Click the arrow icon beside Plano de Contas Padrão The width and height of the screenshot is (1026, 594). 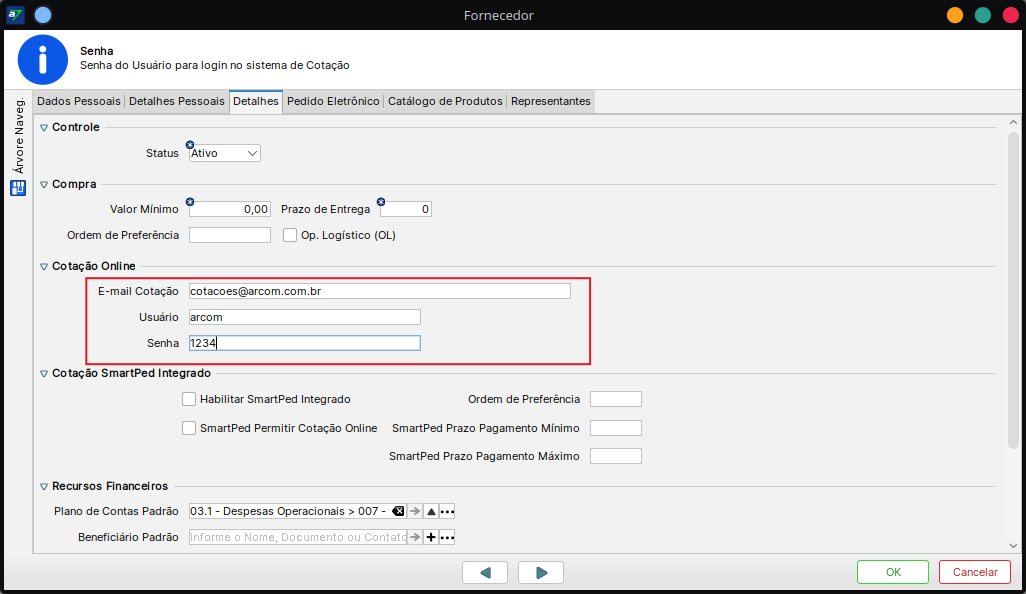click(x=415, y=511)
